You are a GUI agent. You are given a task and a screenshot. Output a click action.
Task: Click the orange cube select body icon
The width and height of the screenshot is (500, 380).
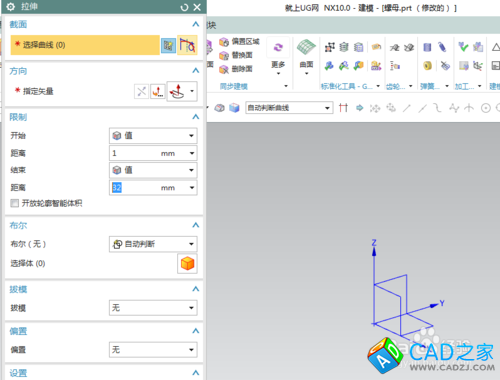click(187, 264)
